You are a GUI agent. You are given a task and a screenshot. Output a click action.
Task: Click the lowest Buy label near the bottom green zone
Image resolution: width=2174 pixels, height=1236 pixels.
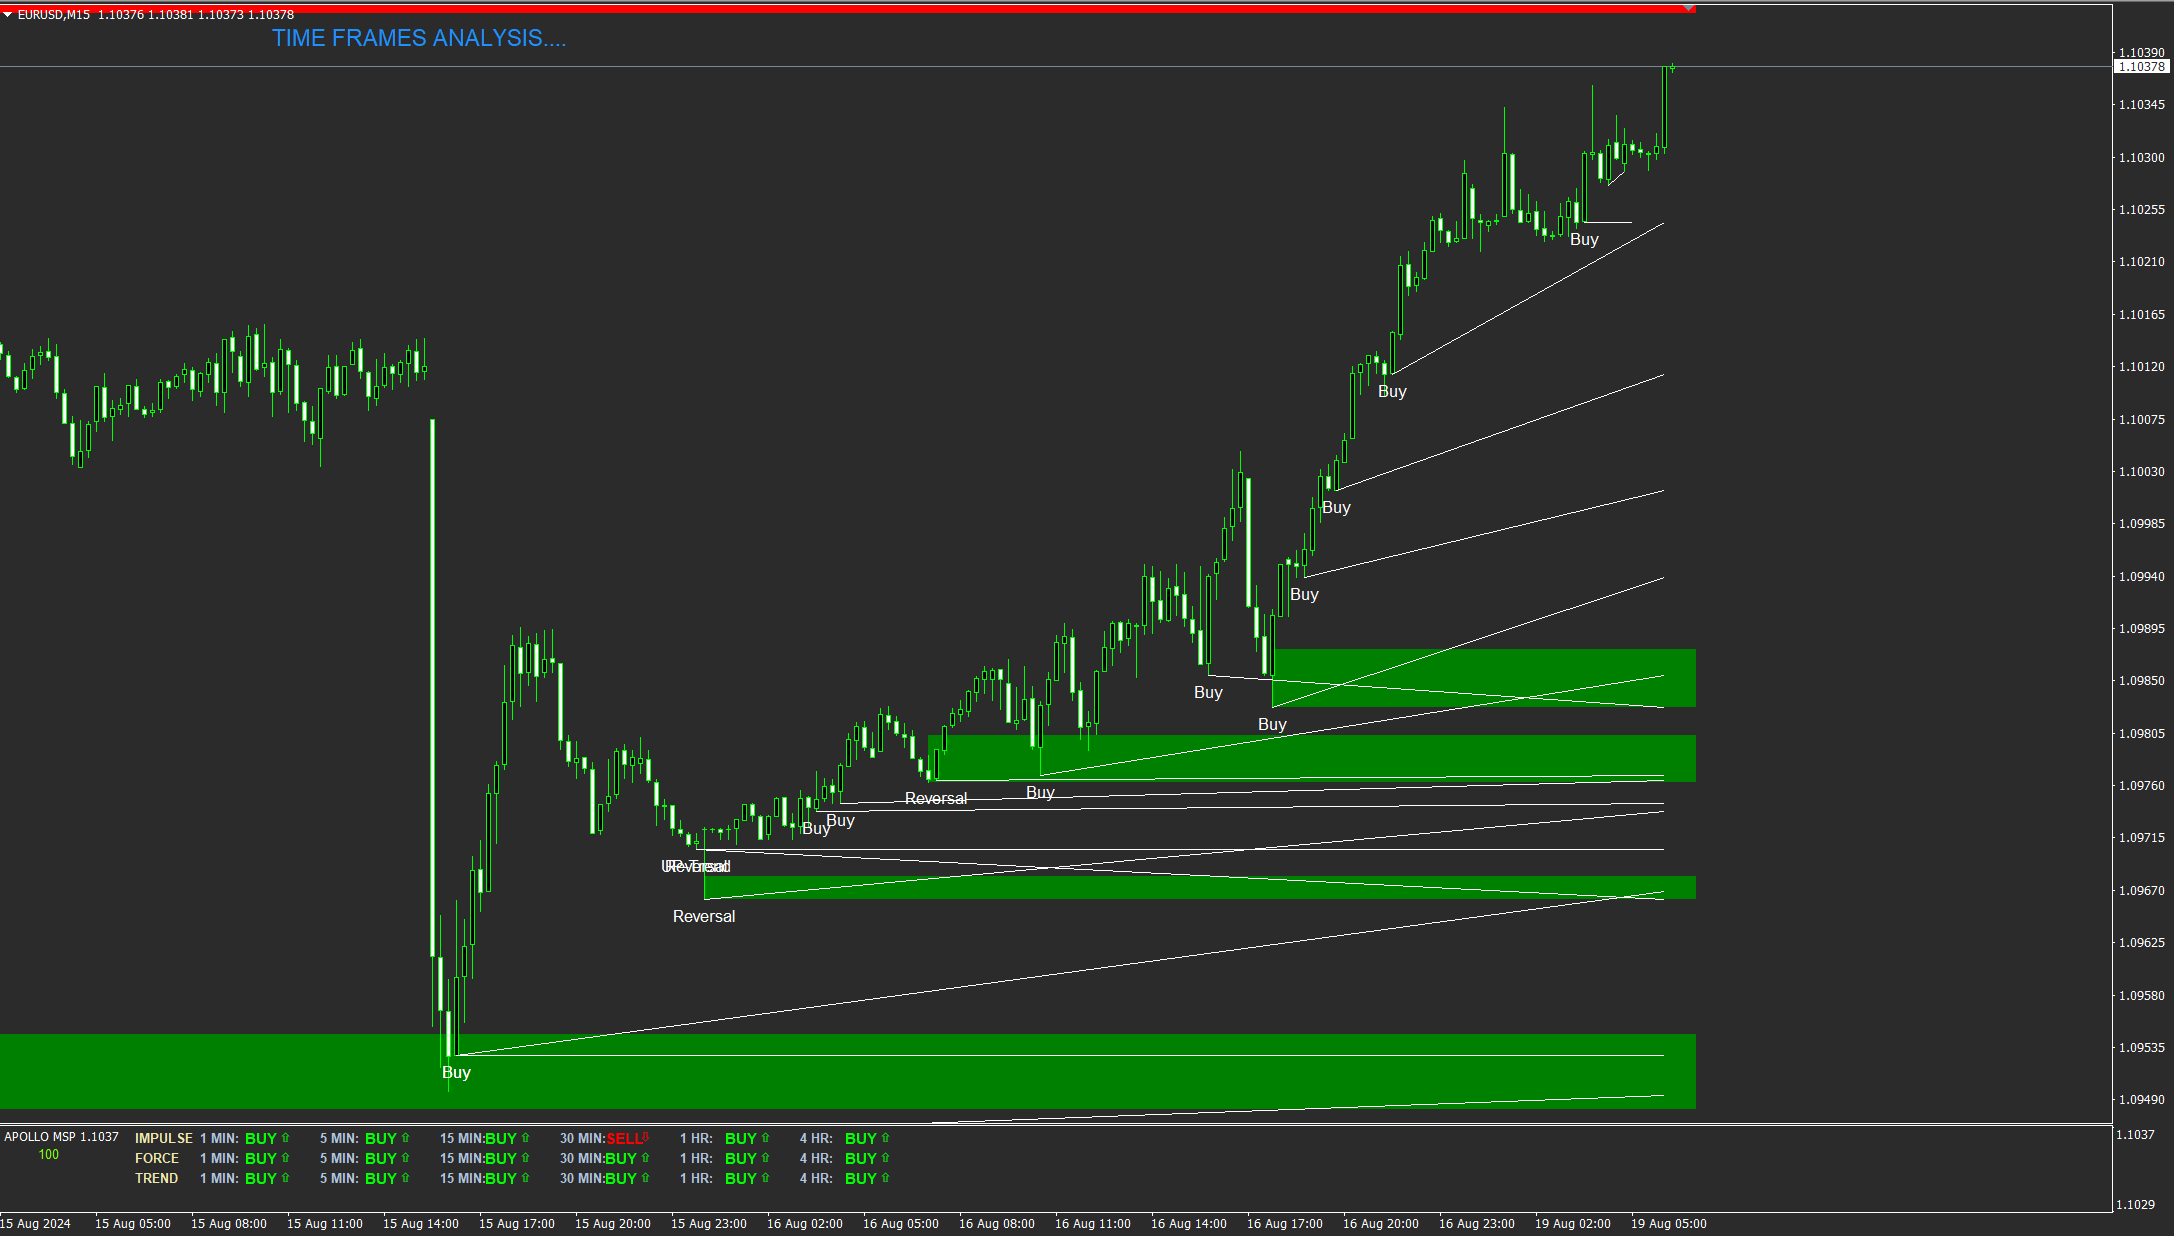(x=456, y=1073)
